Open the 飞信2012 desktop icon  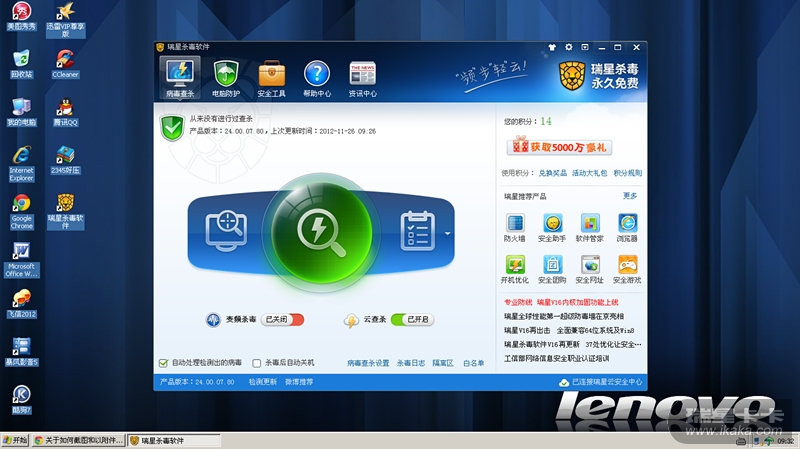tap(21, 304)
